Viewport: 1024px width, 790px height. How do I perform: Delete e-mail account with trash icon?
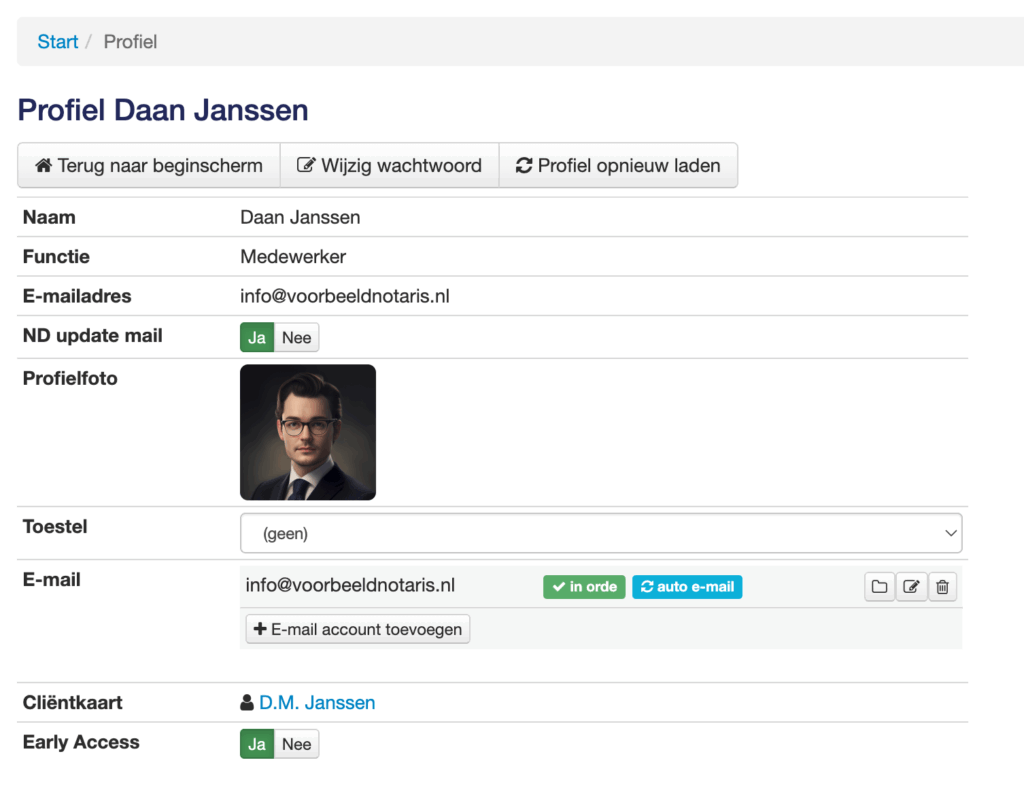pyautogui.click(x=942, y=587)
